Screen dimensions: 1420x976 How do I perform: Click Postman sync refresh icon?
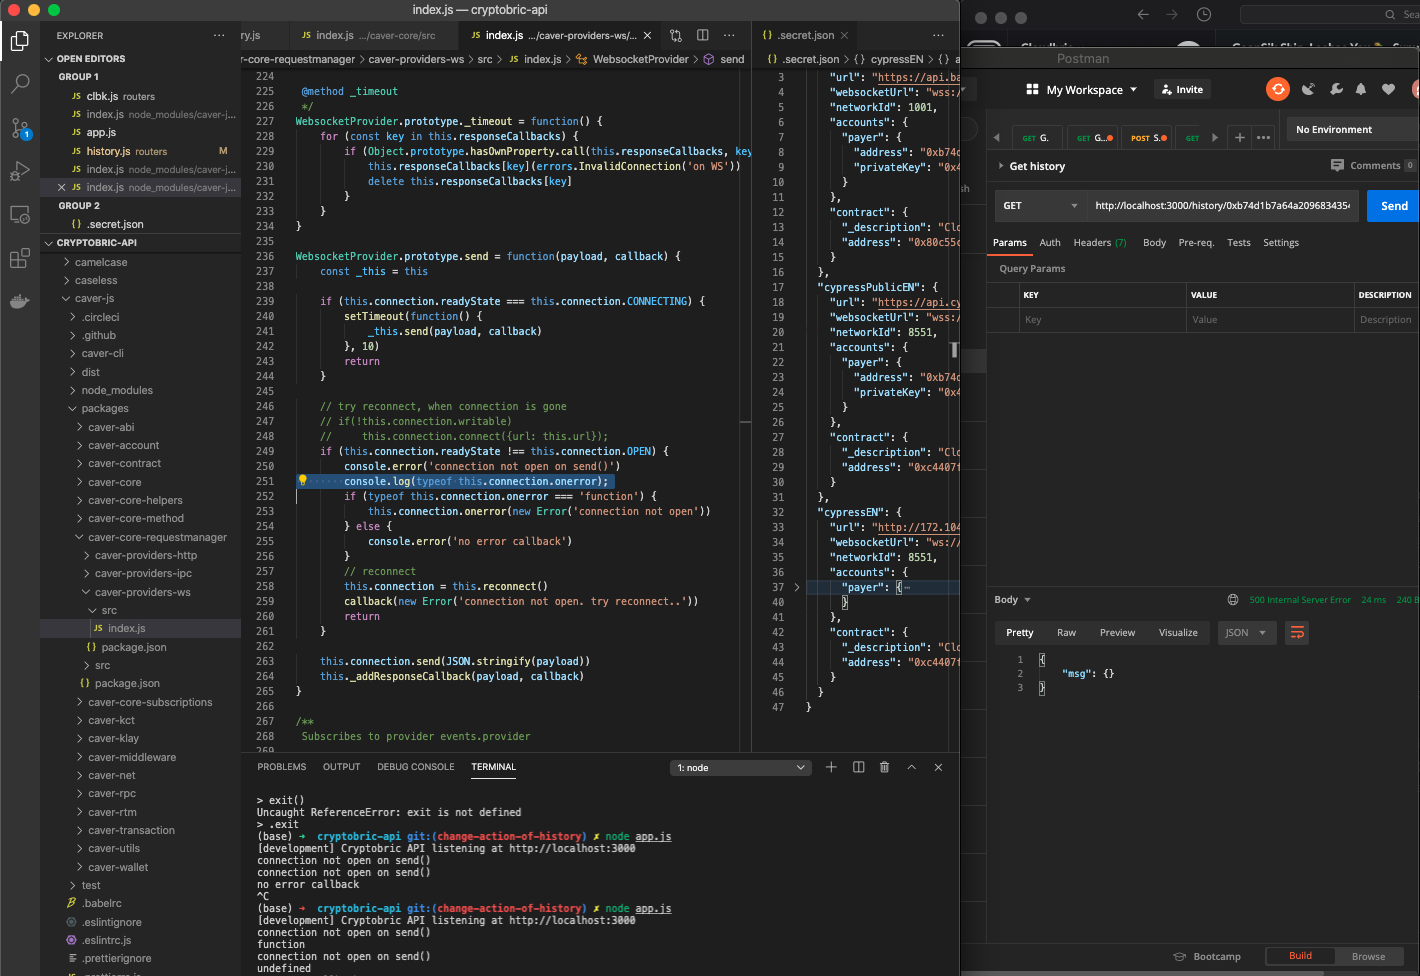1278,89
